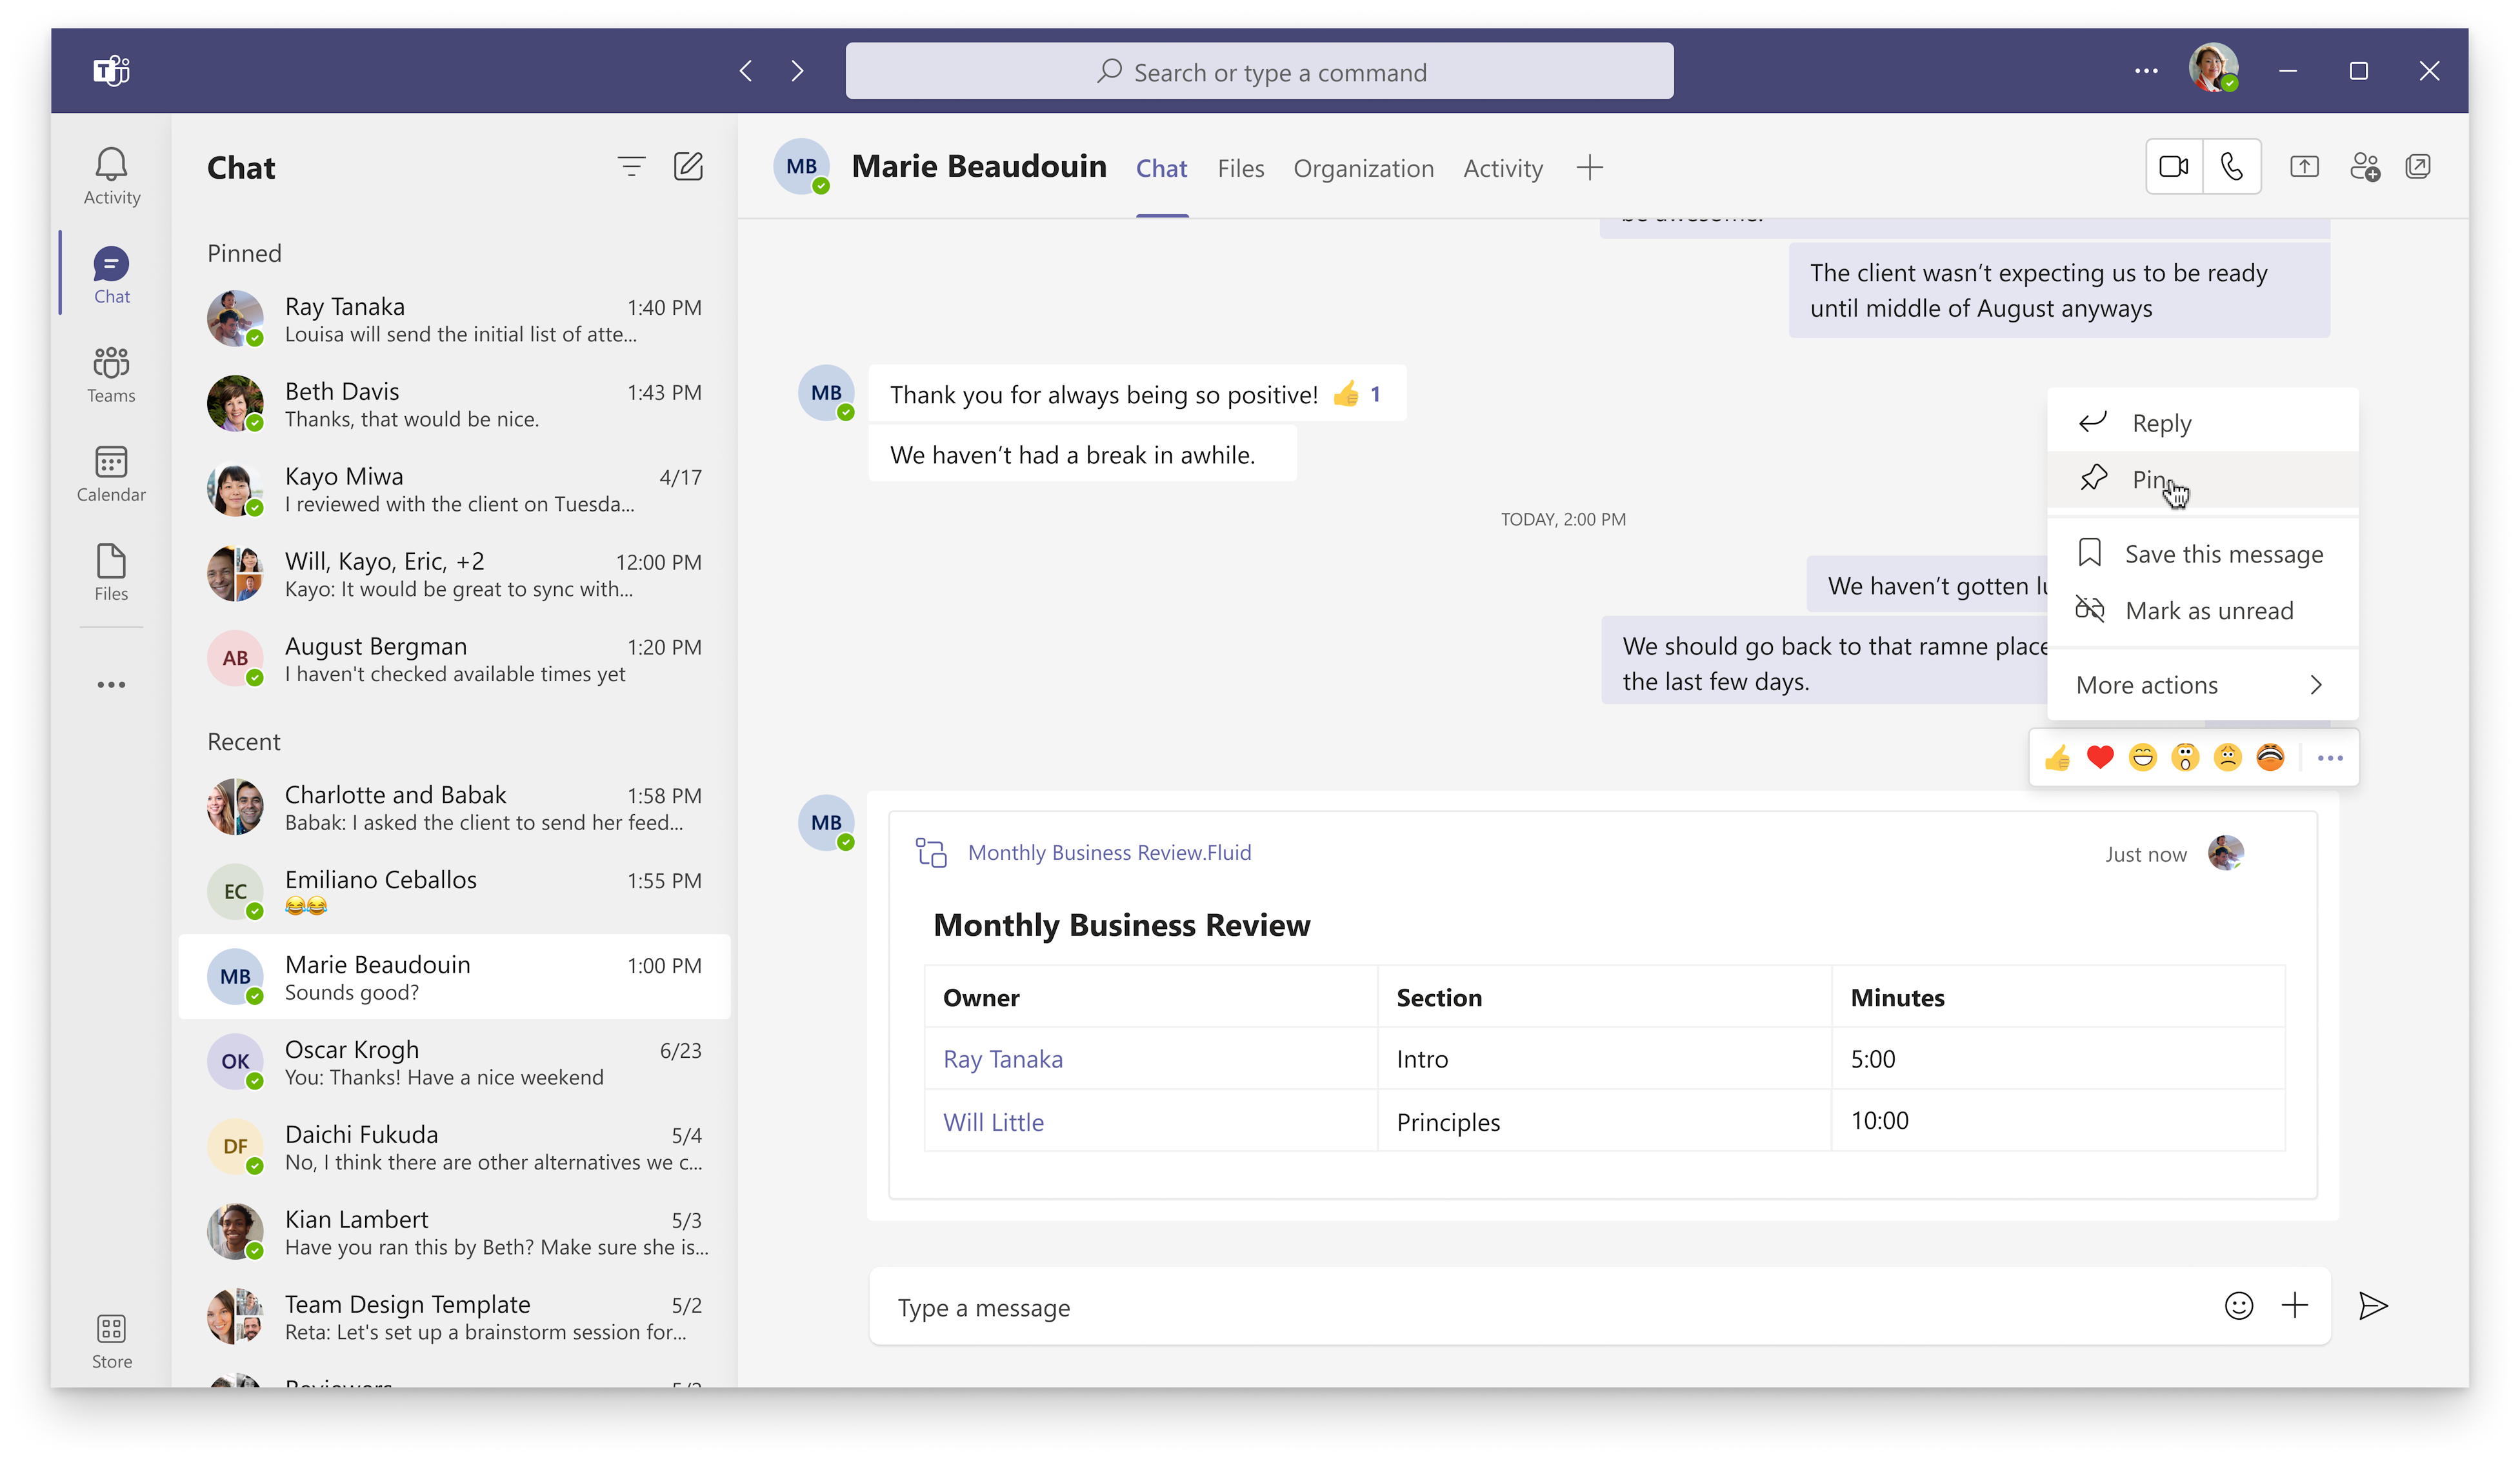
Task: Click the add people to chat icon
Action: pos(2364,167)
